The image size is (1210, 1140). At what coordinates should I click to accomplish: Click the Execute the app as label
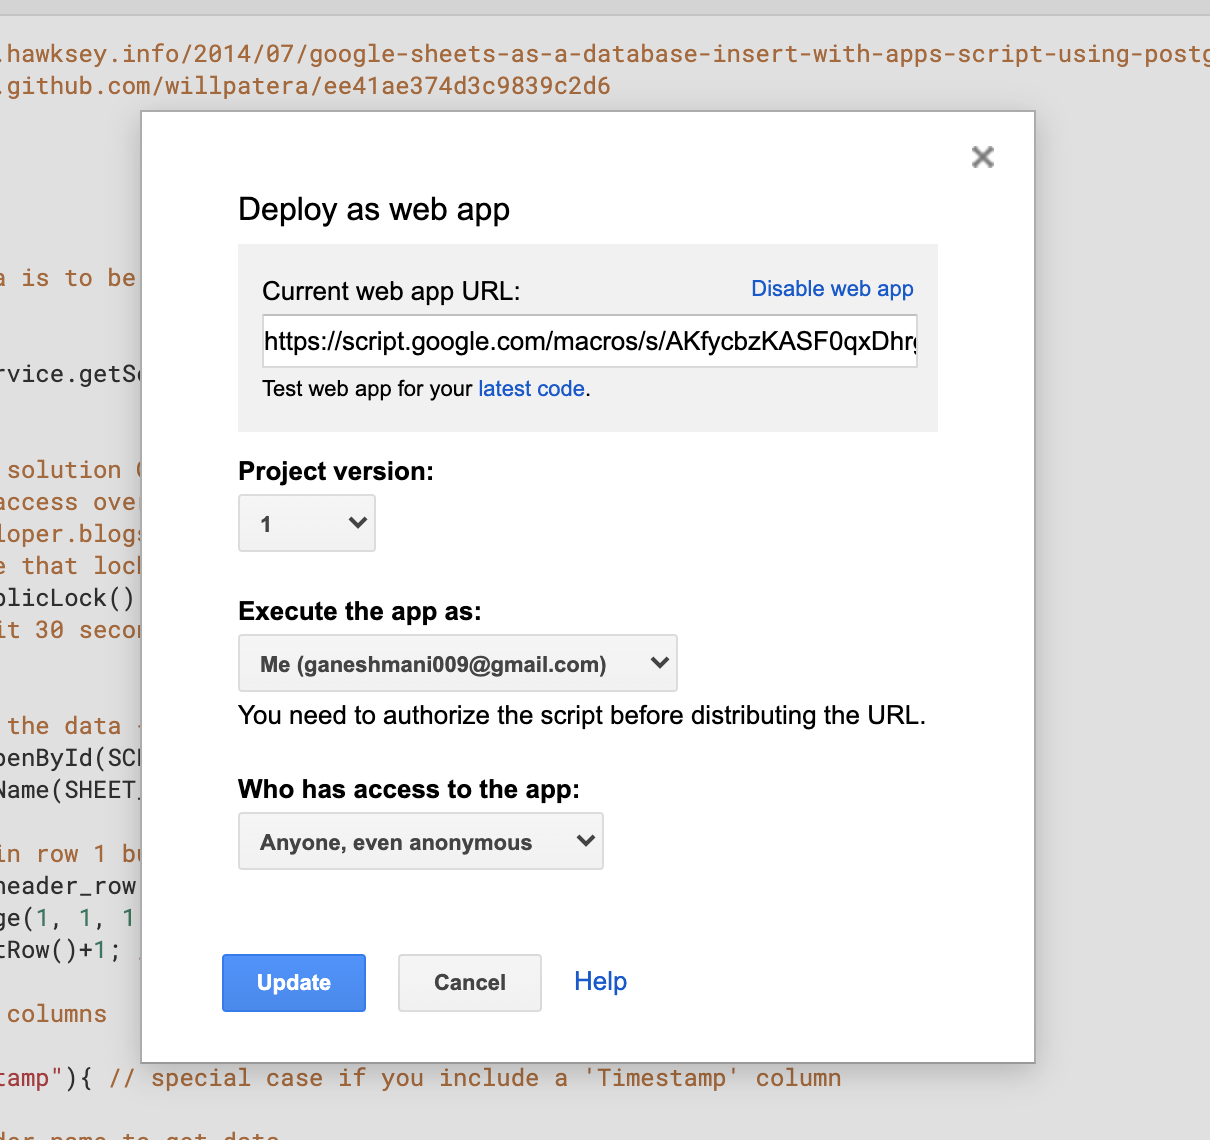pos(359,612)
